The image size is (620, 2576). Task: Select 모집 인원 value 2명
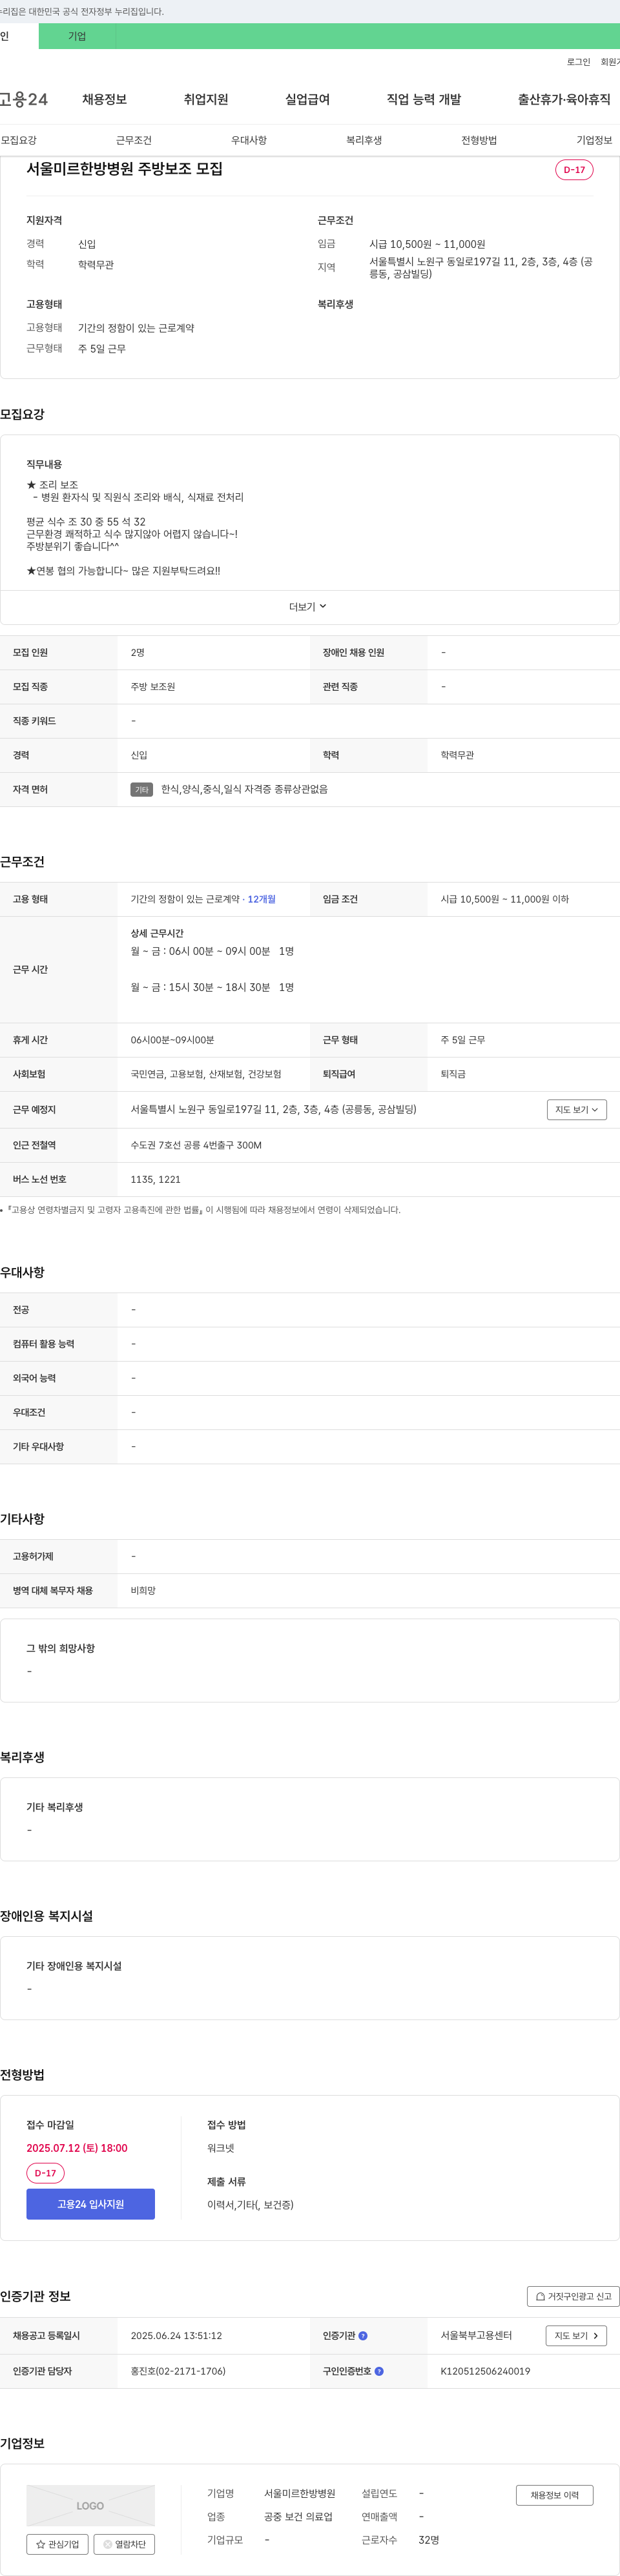click(138, 653)
